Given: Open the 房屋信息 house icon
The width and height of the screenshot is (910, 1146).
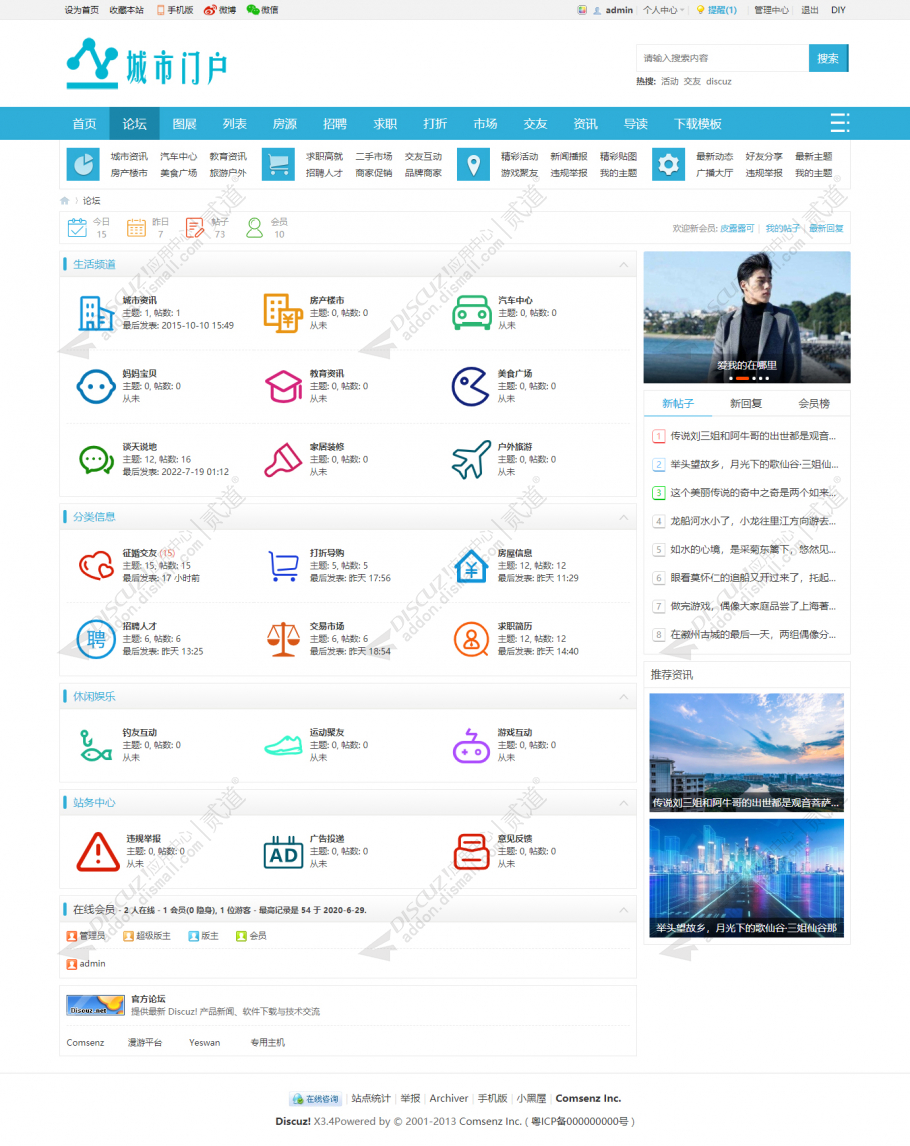Looking at the screenshot, I should (471, 566).
